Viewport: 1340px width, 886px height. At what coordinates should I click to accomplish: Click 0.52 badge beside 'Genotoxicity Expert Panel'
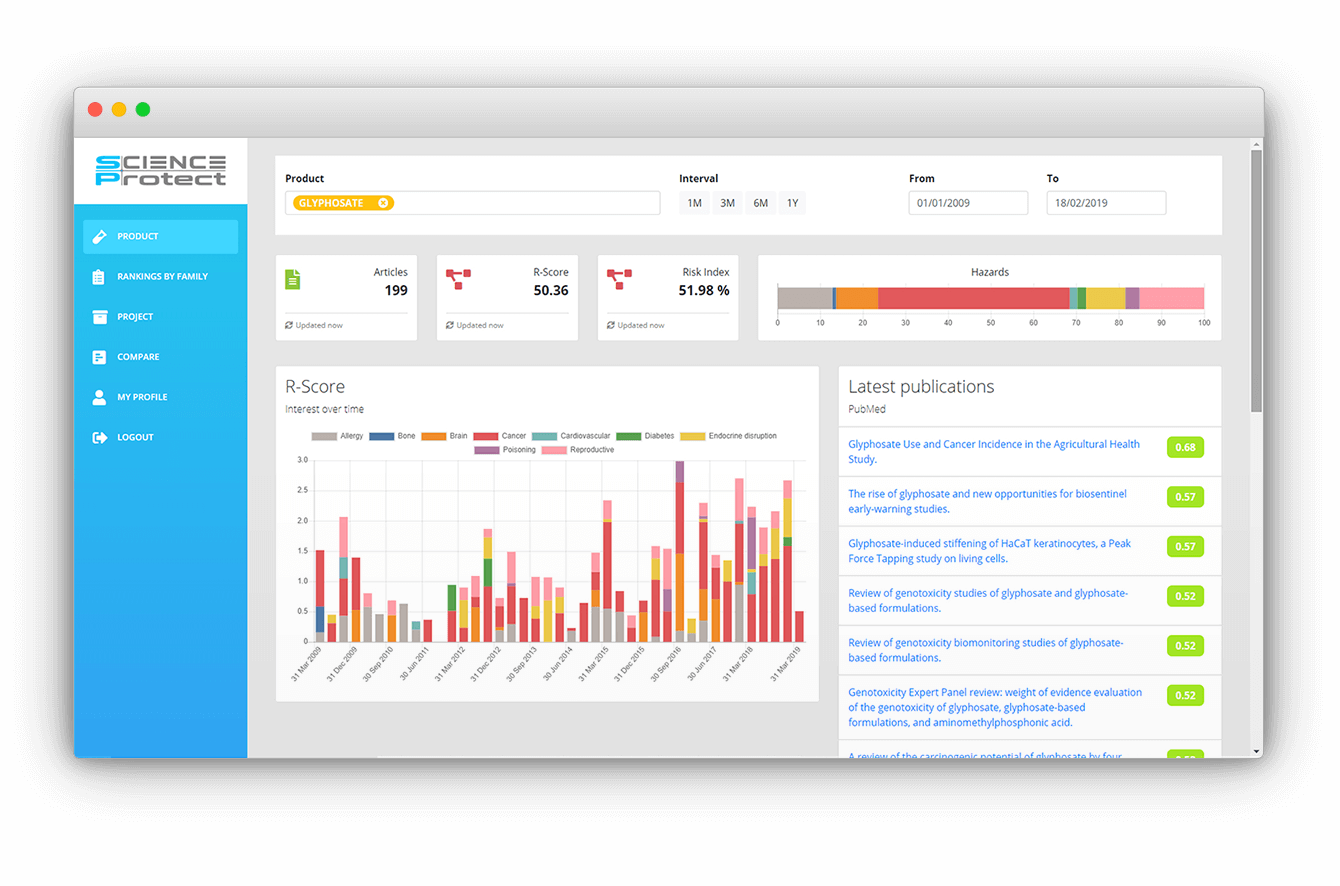[x=1185, y=695]
